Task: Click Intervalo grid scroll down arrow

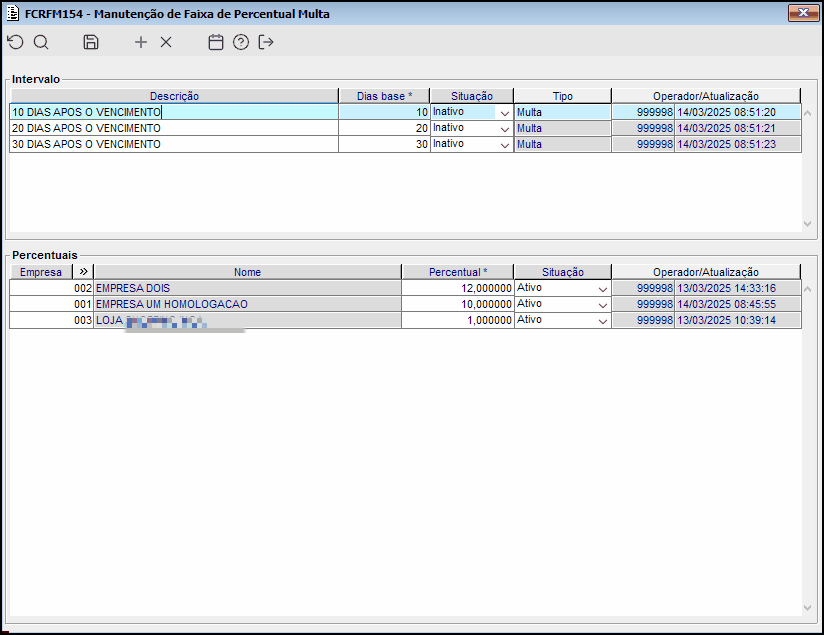Action: tap(808, 224)
